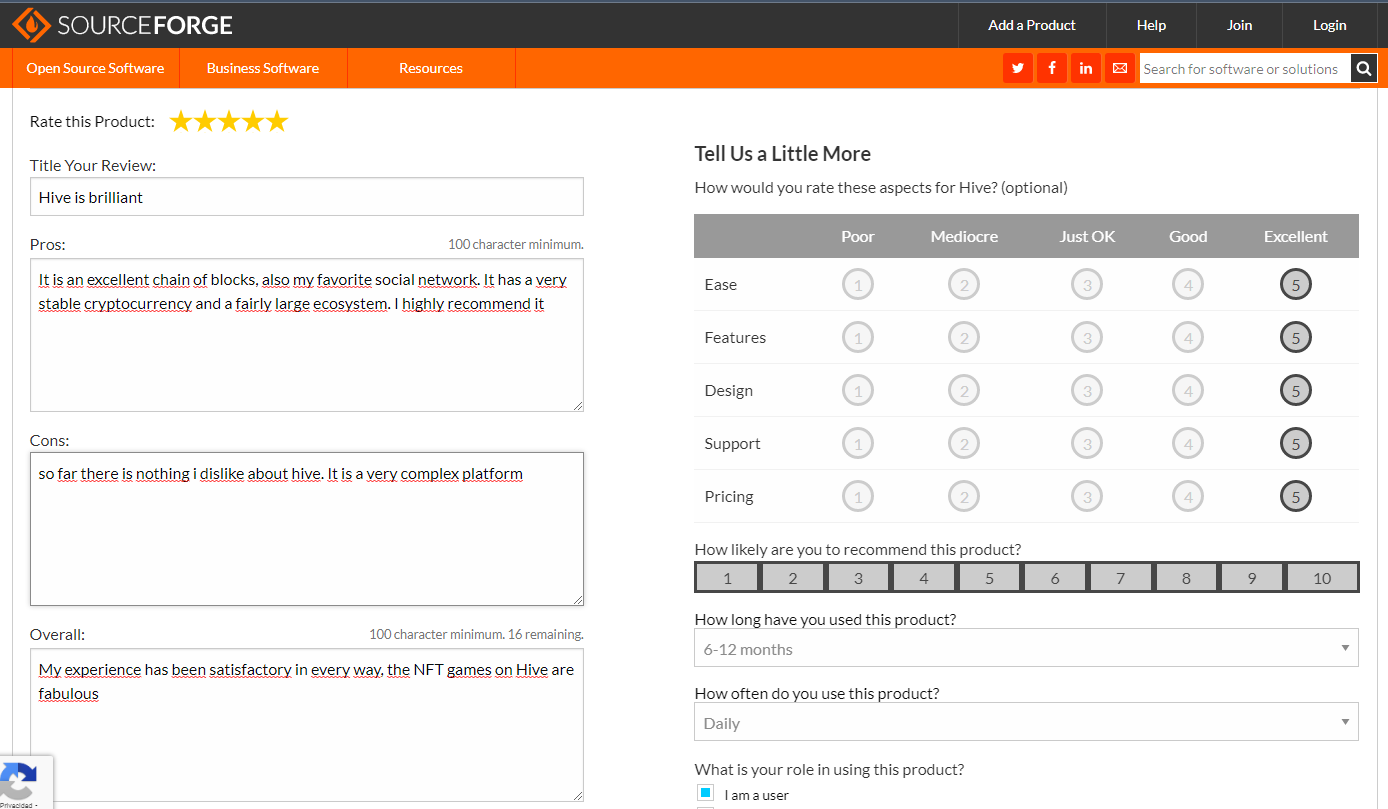
Task: Select the third rating star
Action: coord(229,121)
